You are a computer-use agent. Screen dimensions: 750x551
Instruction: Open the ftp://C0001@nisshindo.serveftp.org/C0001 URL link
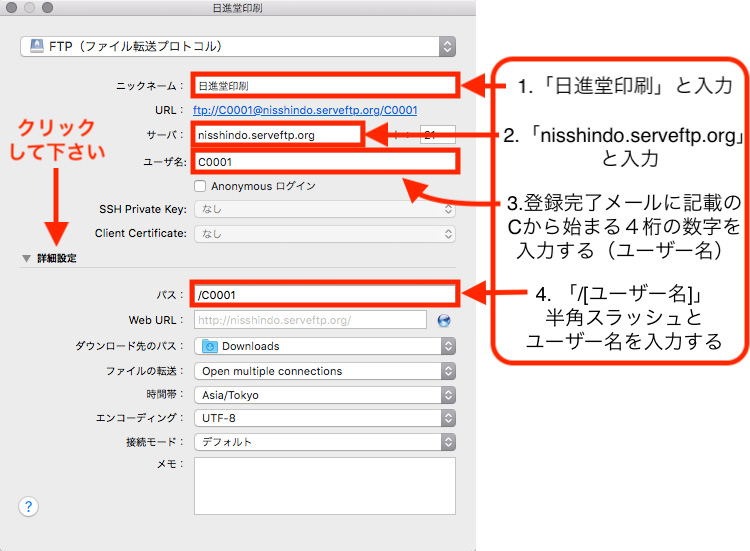point(305,110)
